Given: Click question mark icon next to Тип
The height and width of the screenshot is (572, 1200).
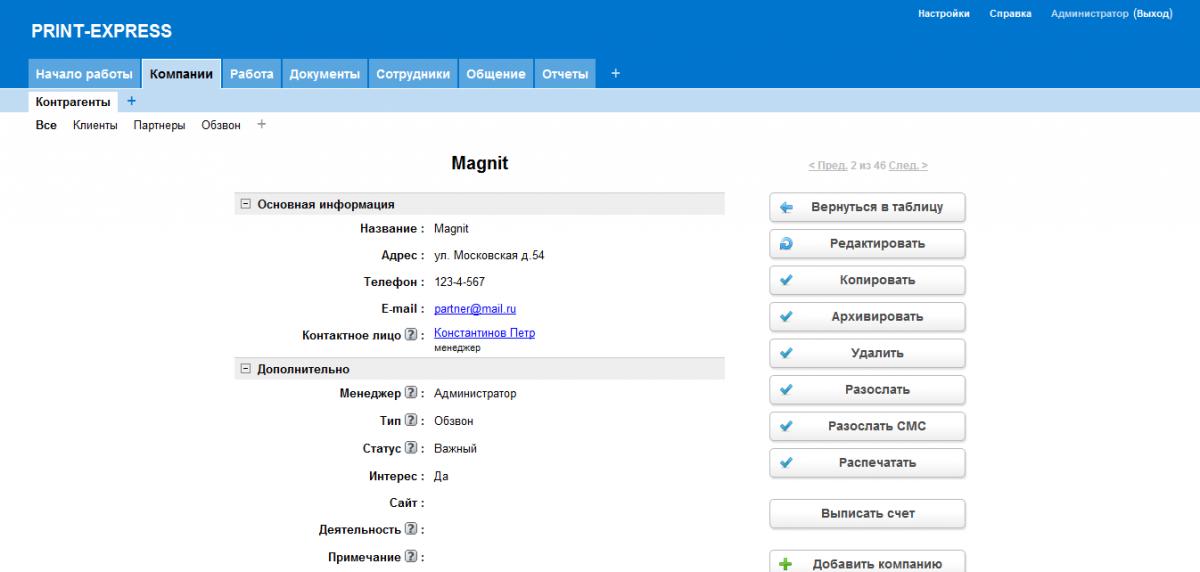Looking at the screenshot, I should 411,421.
